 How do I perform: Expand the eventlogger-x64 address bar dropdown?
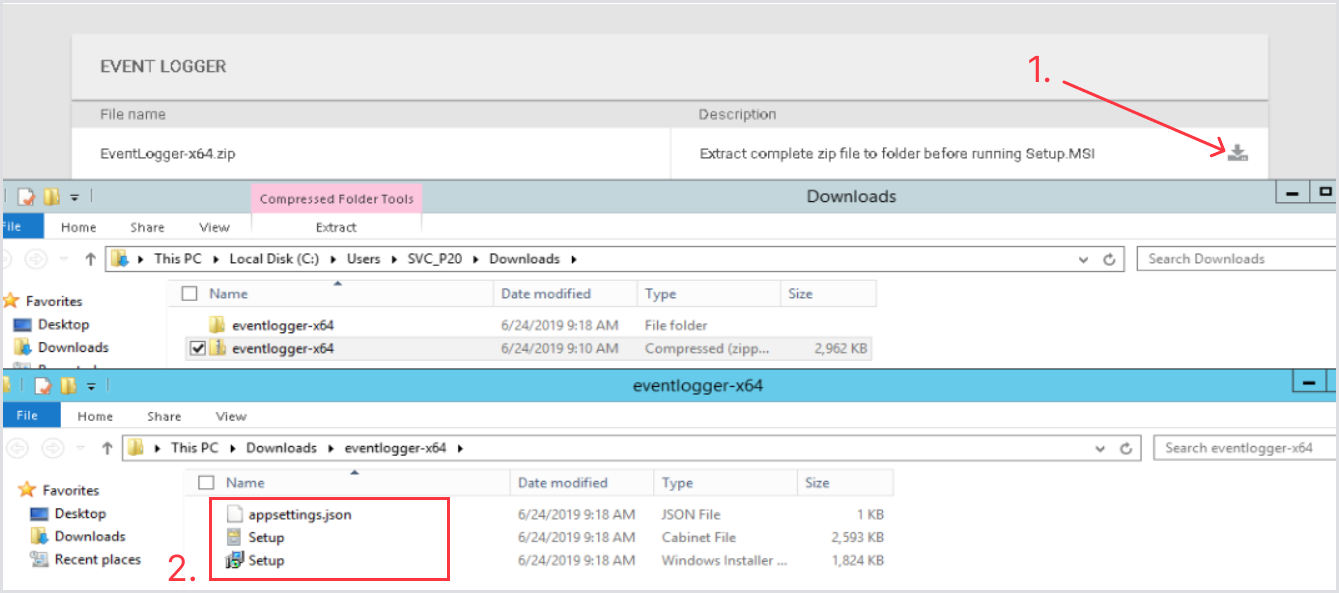(x=1101, y=448)
